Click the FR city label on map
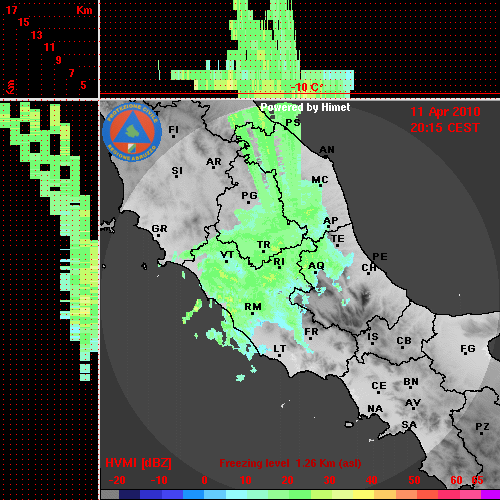 click(311, 332)
